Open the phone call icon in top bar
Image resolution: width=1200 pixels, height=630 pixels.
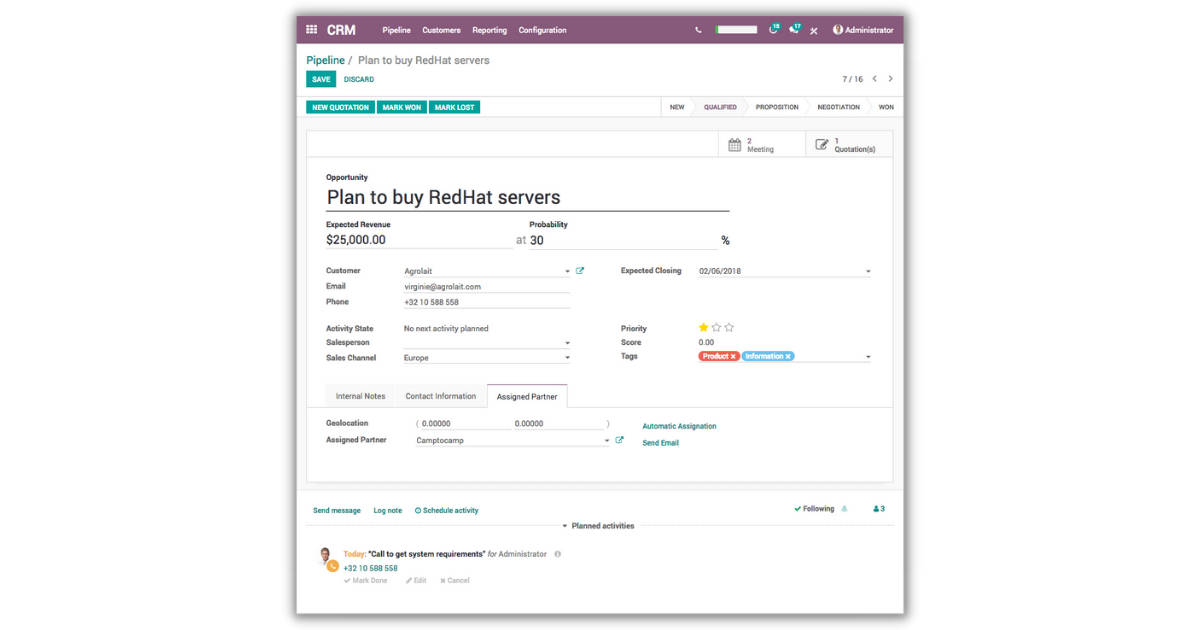pyautogui.click(x=699, y=30)
